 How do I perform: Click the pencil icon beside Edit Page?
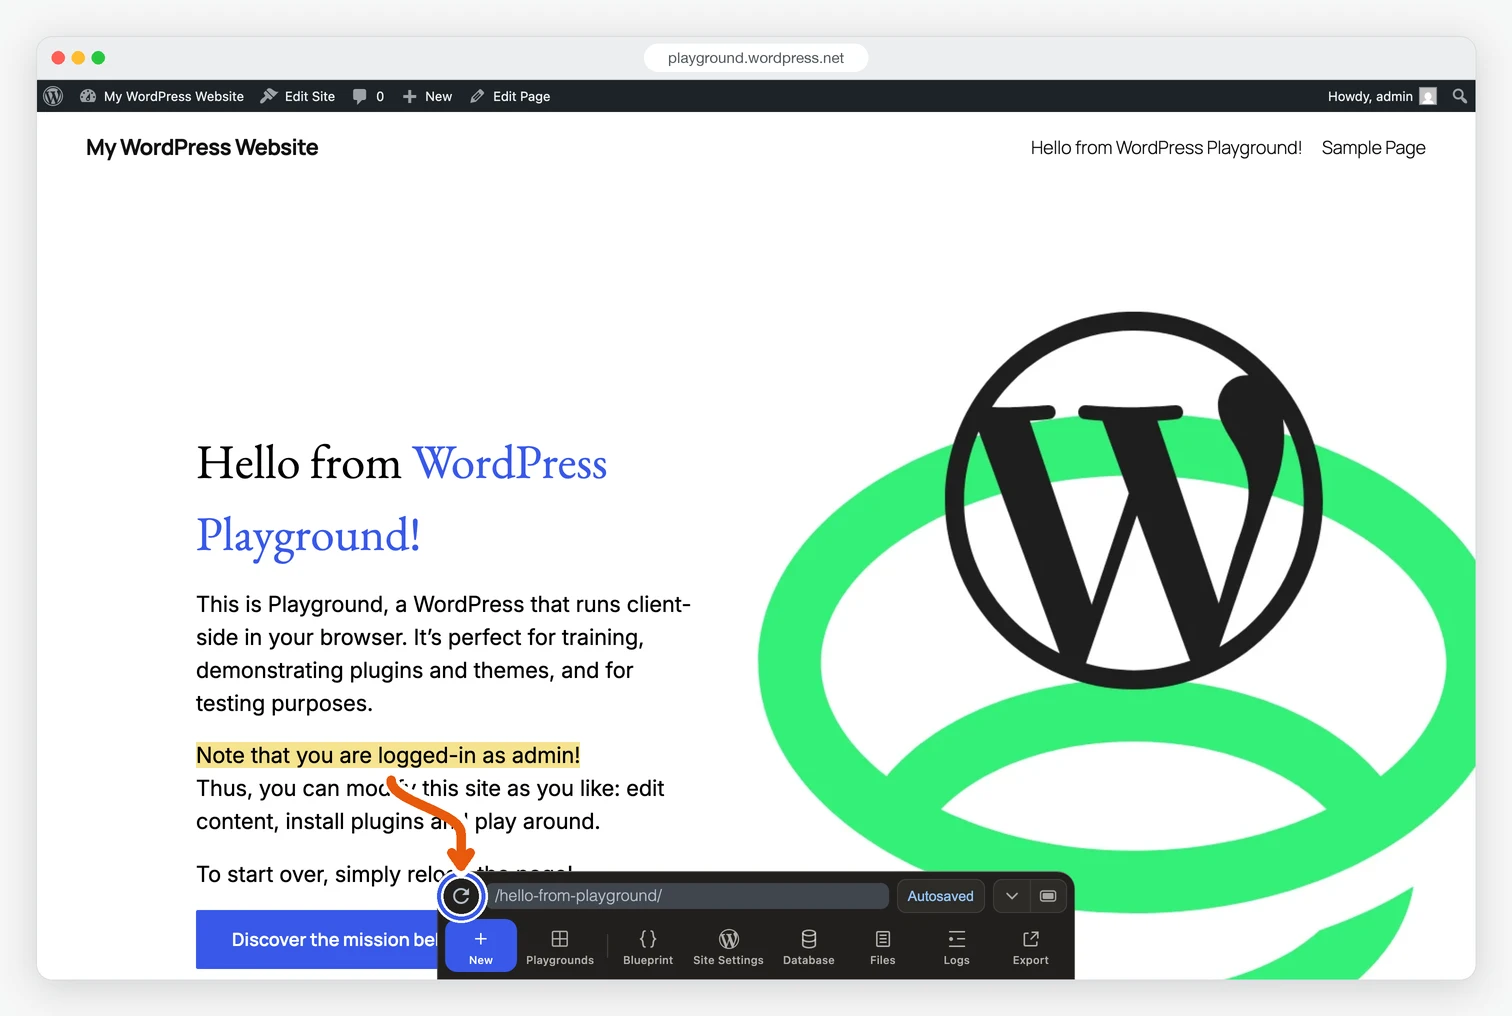pyautogui.click(x=477, y=96)
